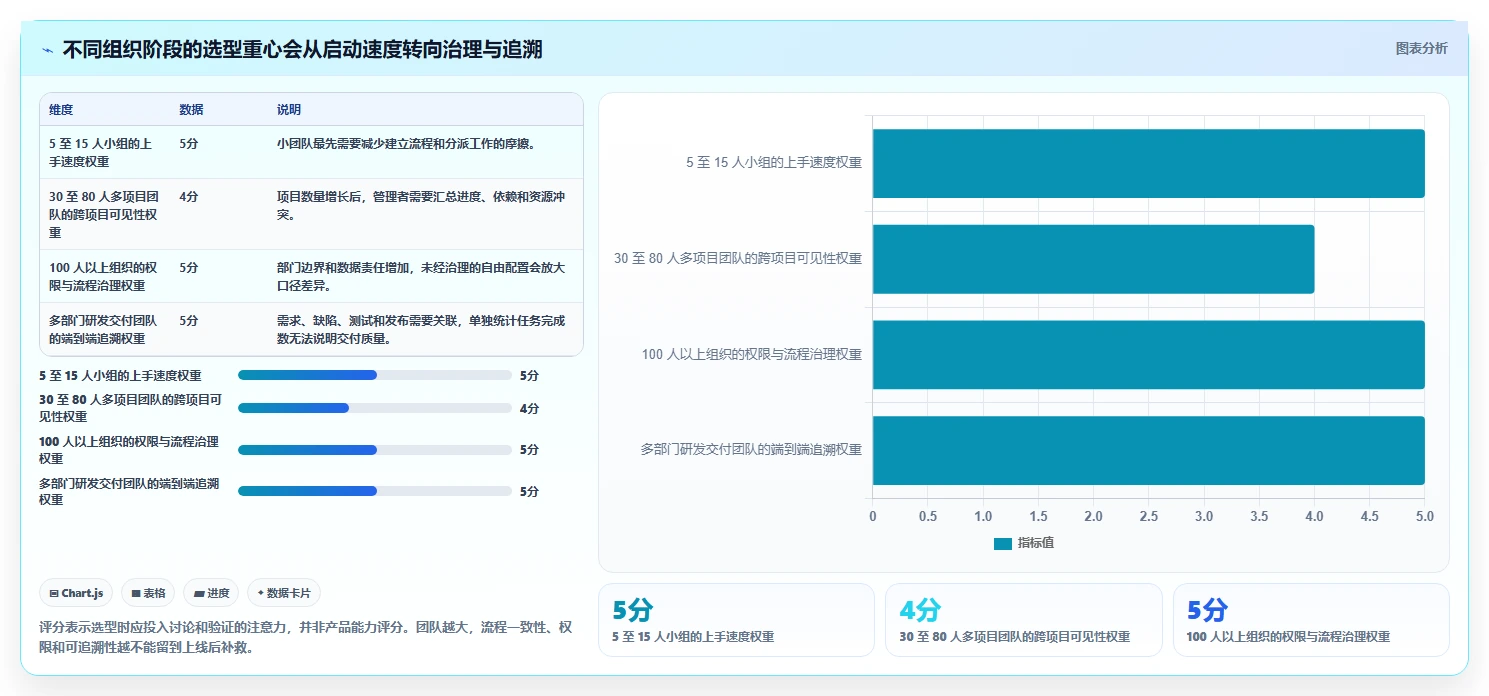
Task: Click description 项目数量增长后，管理者需要汇总进度
Action: (422, 206)
